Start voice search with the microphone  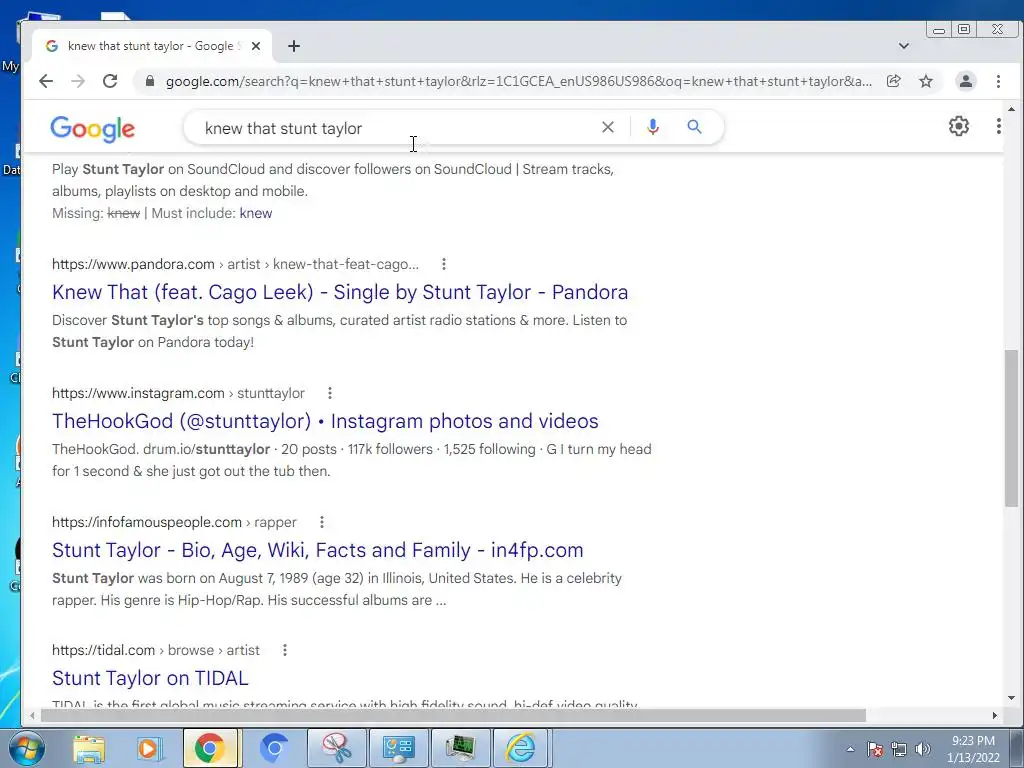(x=652, y=127)
